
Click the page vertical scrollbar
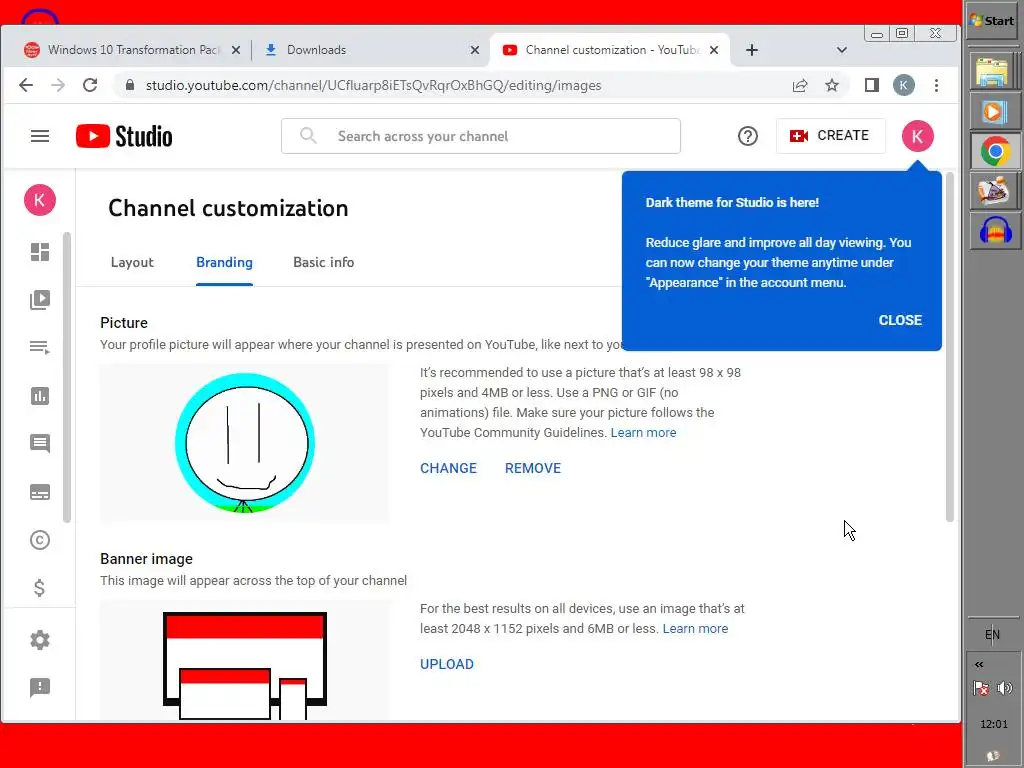click(x=950, y=346)
